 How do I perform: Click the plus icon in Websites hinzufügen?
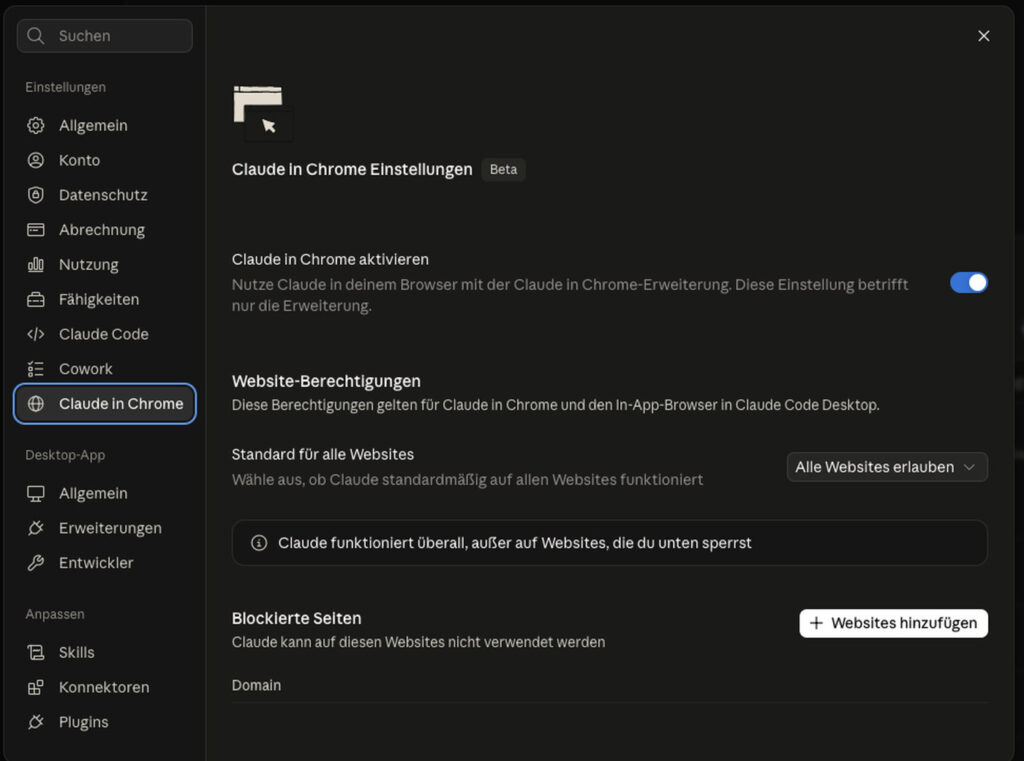tap(816, 623)
